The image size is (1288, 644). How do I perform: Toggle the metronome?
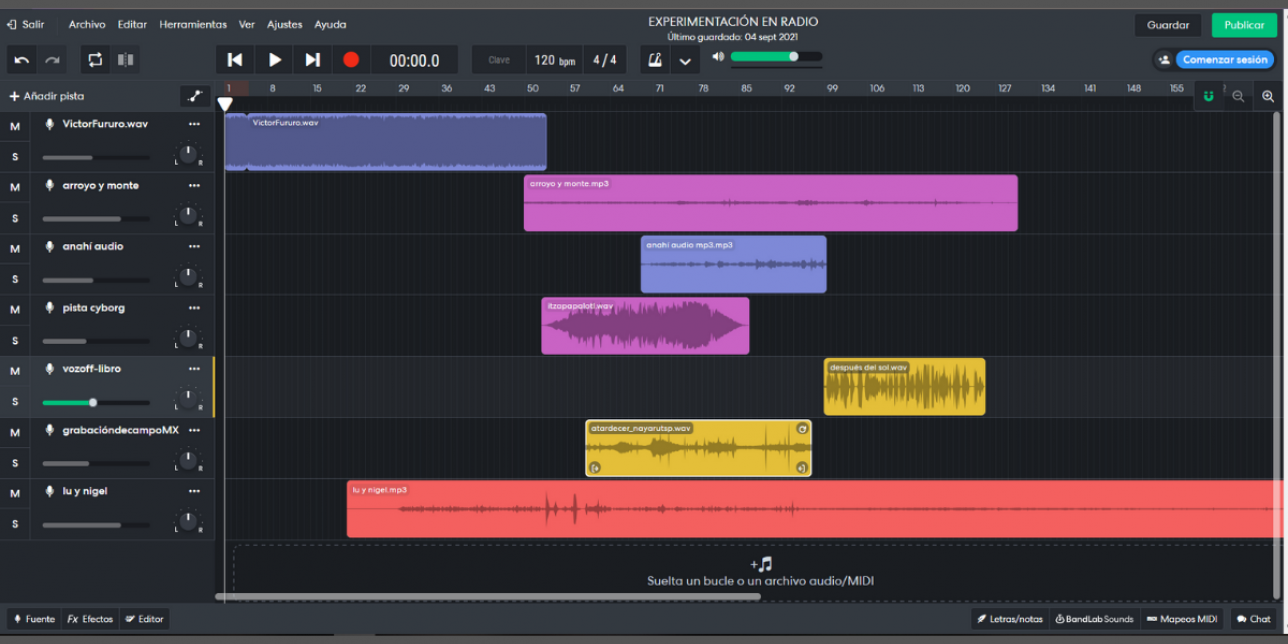click(655, 60)
